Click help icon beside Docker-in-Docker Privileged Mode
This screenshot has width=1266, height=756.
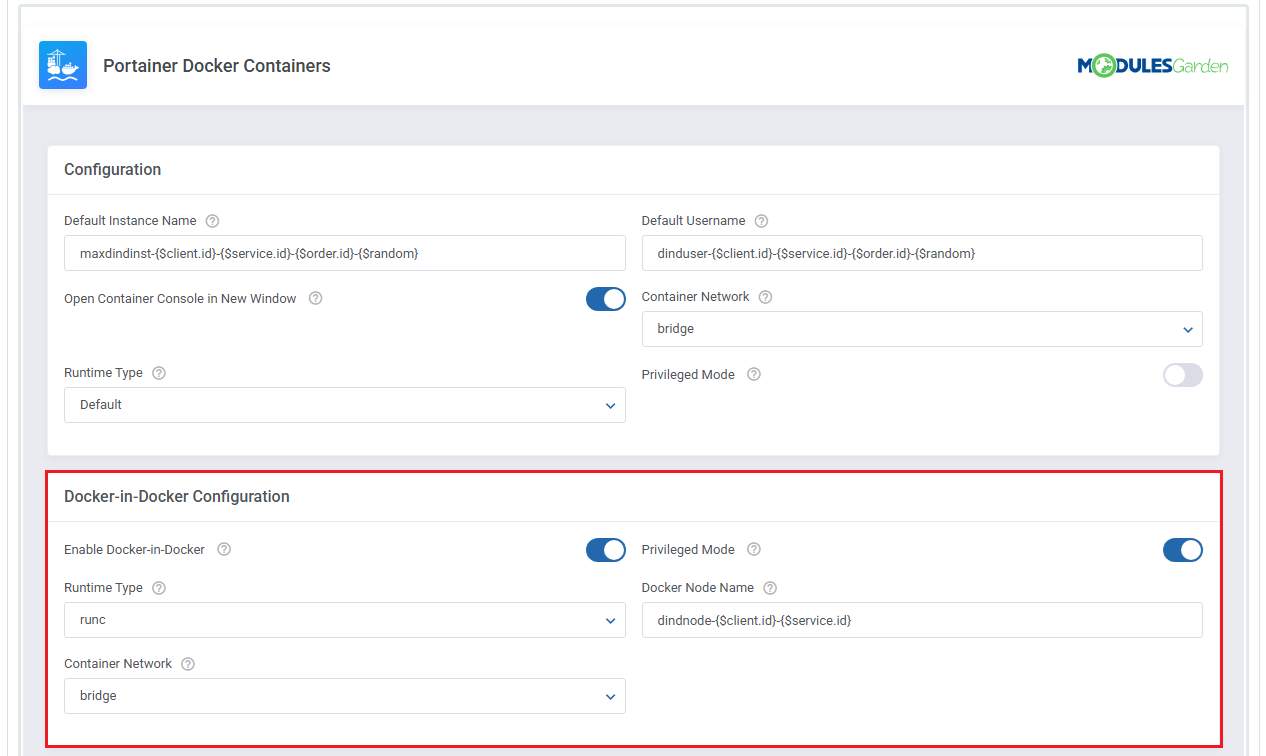[x=753, y=549]
